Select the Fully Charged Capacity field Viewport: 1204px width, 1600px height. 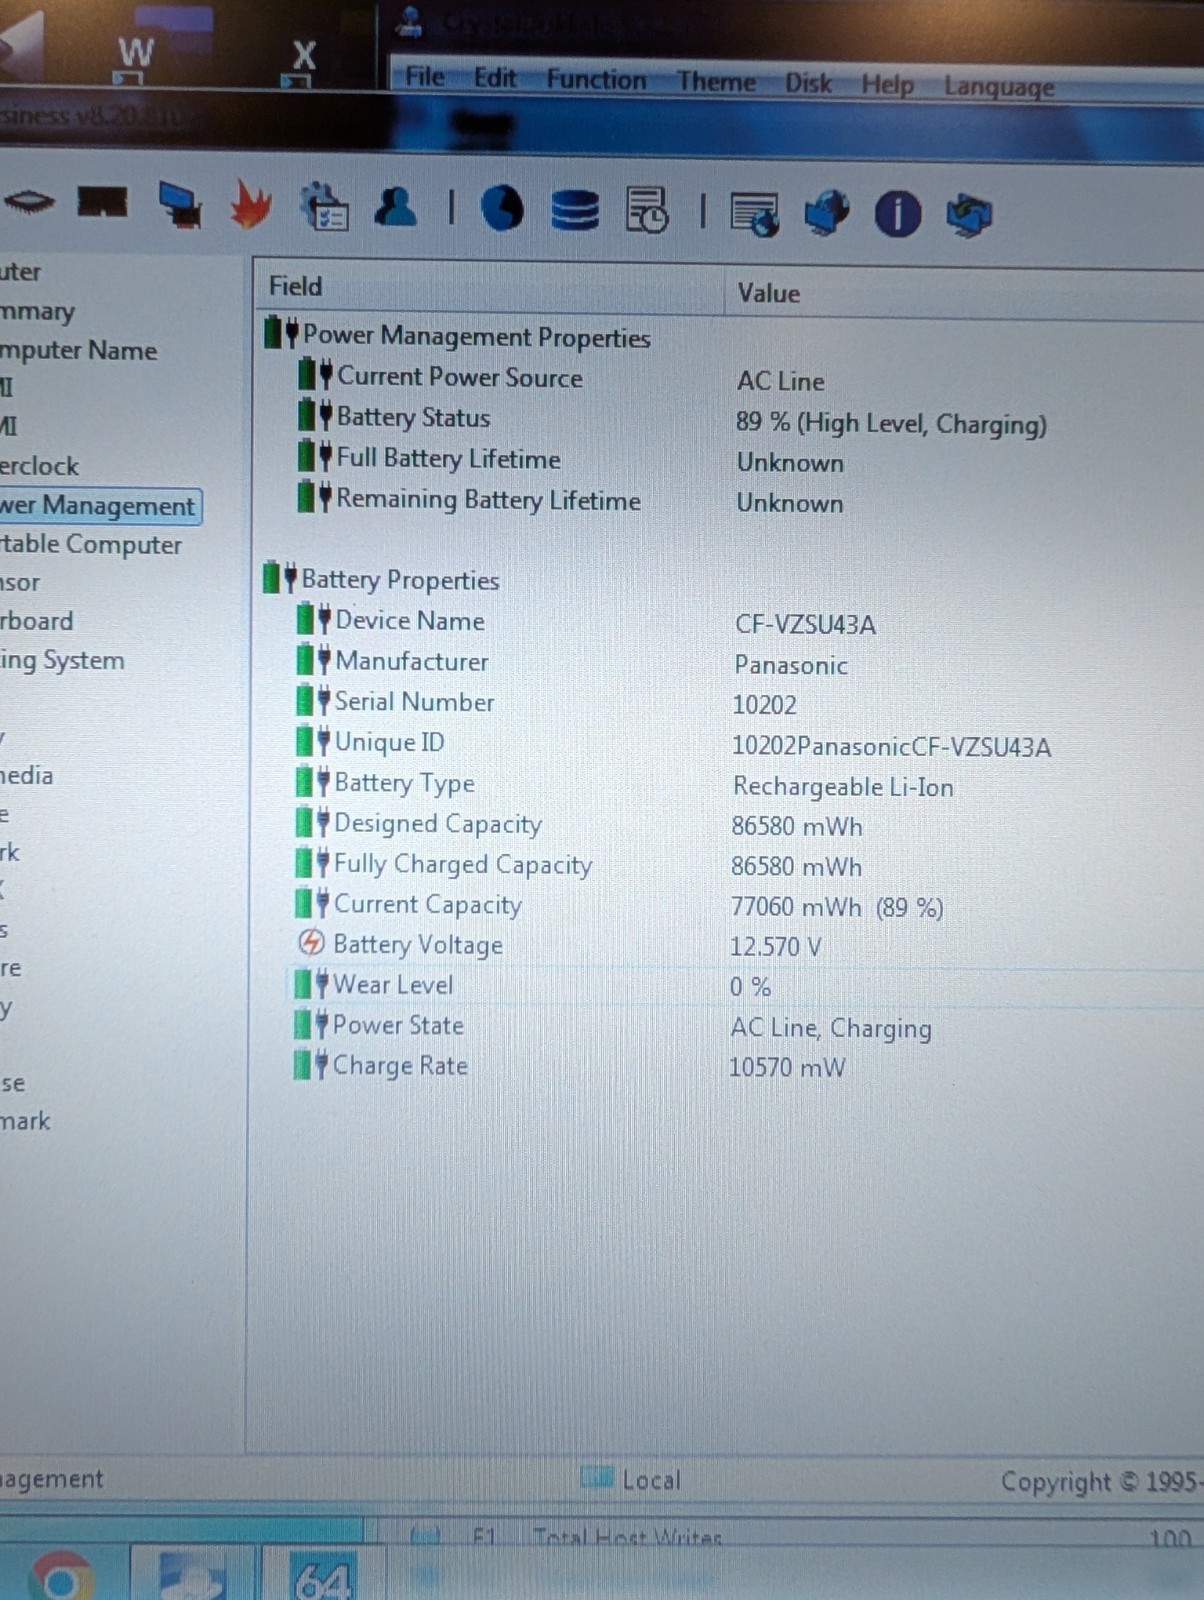click(463, 865)
